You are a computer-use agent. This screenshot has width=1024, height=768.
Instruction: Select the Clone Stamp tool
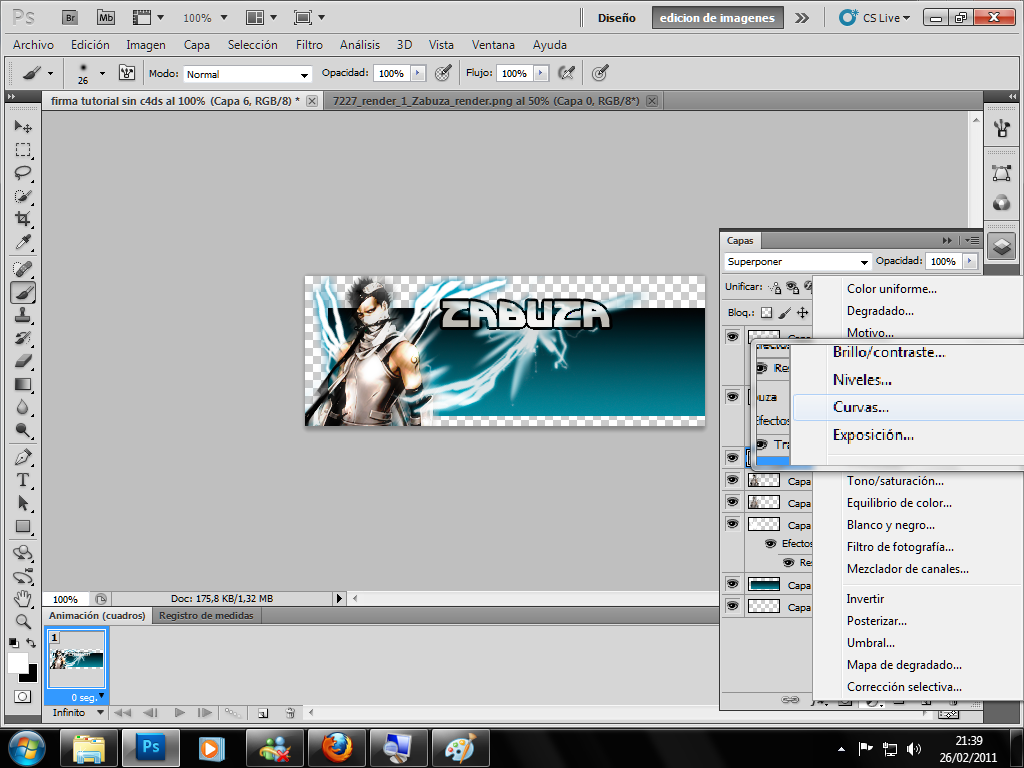[x=23, y=315]
